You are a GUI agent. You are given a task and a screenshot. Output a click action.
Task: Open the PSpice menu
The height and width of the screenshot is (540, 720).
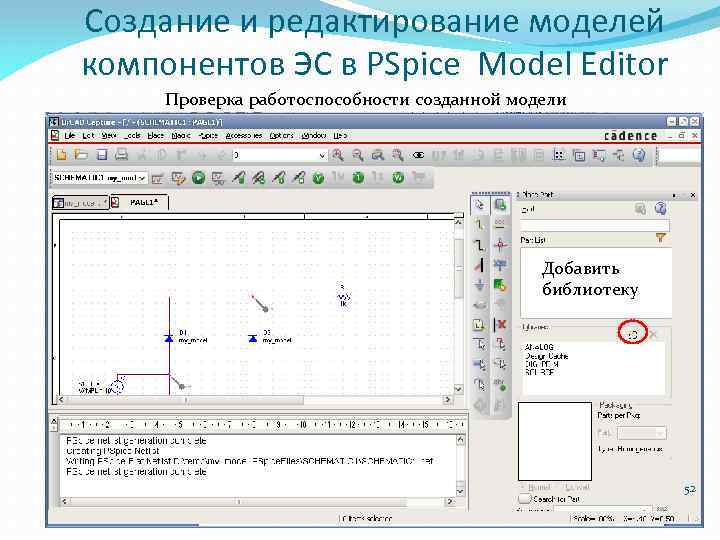[208, 136]
